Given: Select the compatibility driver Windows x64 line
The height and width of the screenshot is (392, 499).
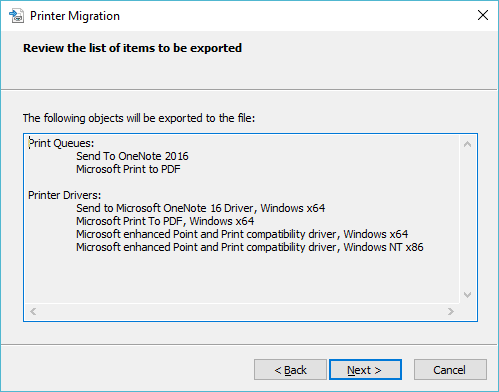Looking at the screenshot, I should pos(242,234).
